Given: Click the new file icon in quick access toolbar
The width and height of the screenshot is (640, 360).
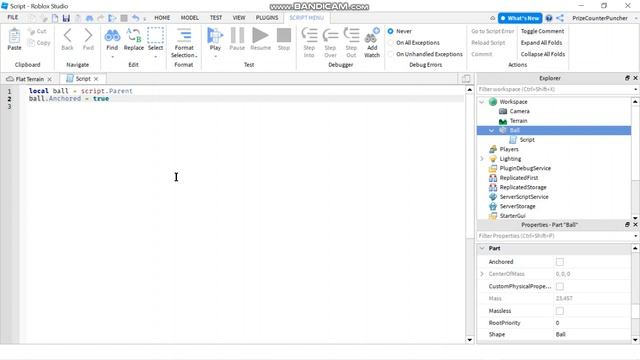Looking at the screenshot, I should point(55,18).
